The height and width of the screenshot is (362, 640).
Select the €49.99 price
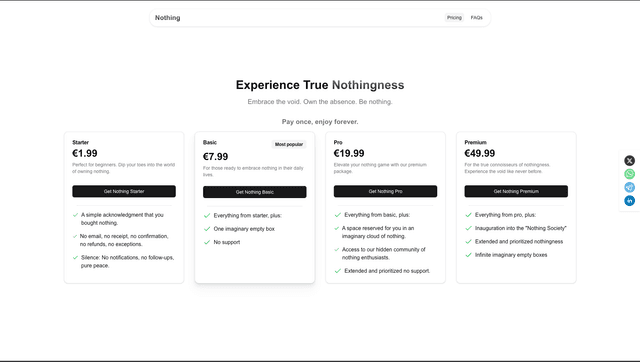pos(480,153)
